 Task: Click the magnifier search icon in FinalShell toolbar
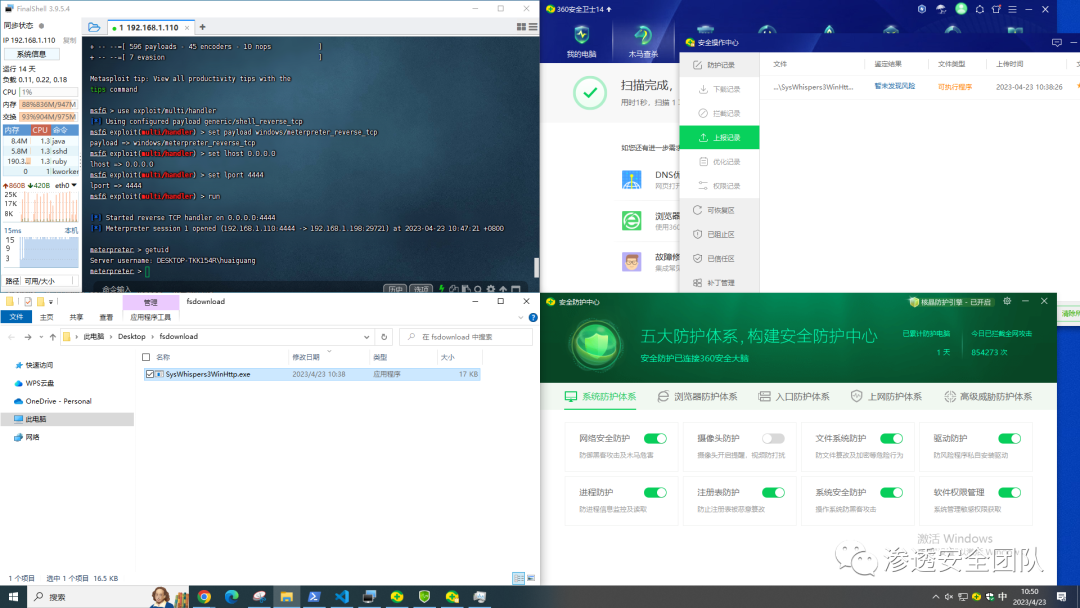click(478, 289)
